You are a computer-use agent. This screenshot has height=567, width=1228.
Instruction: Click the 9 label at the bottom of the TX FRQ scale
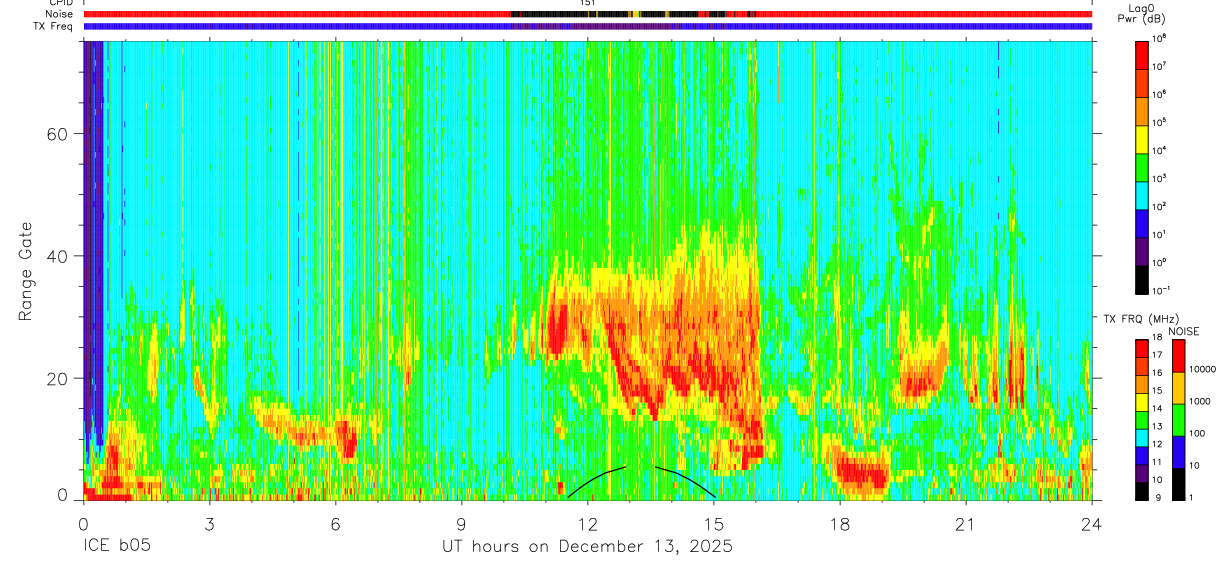point(1159,497)
